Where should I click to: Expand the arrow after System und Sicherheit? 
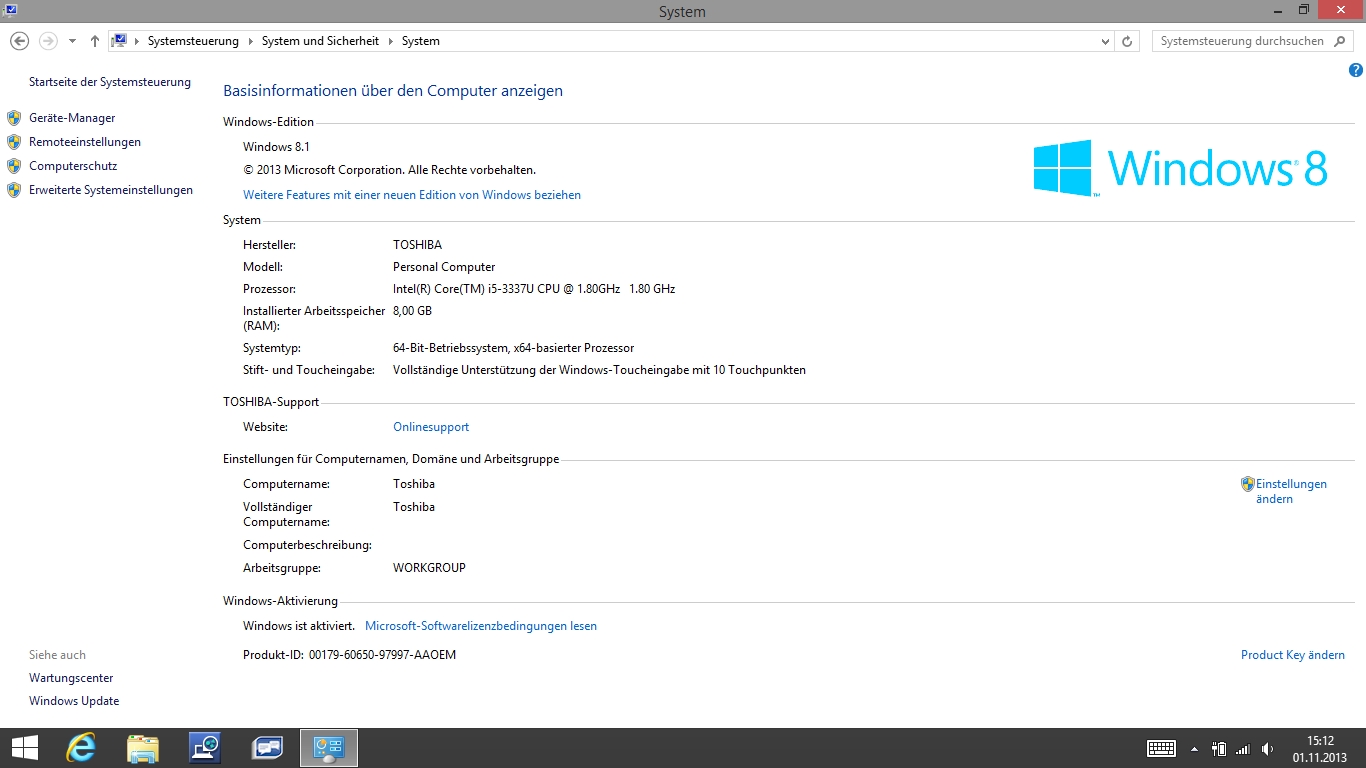tap(390, 41)
